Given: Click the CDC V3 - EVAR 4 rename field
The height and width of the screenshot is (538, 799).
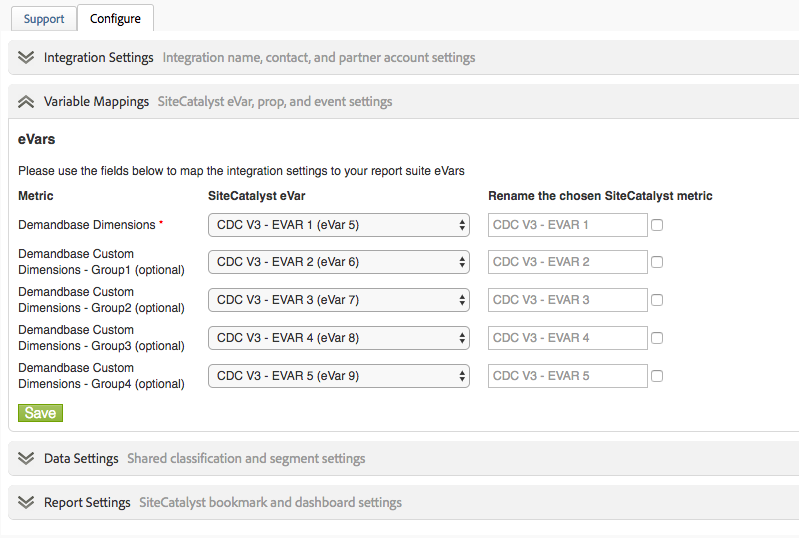Looking at the screenshot, I should (568, 338).
